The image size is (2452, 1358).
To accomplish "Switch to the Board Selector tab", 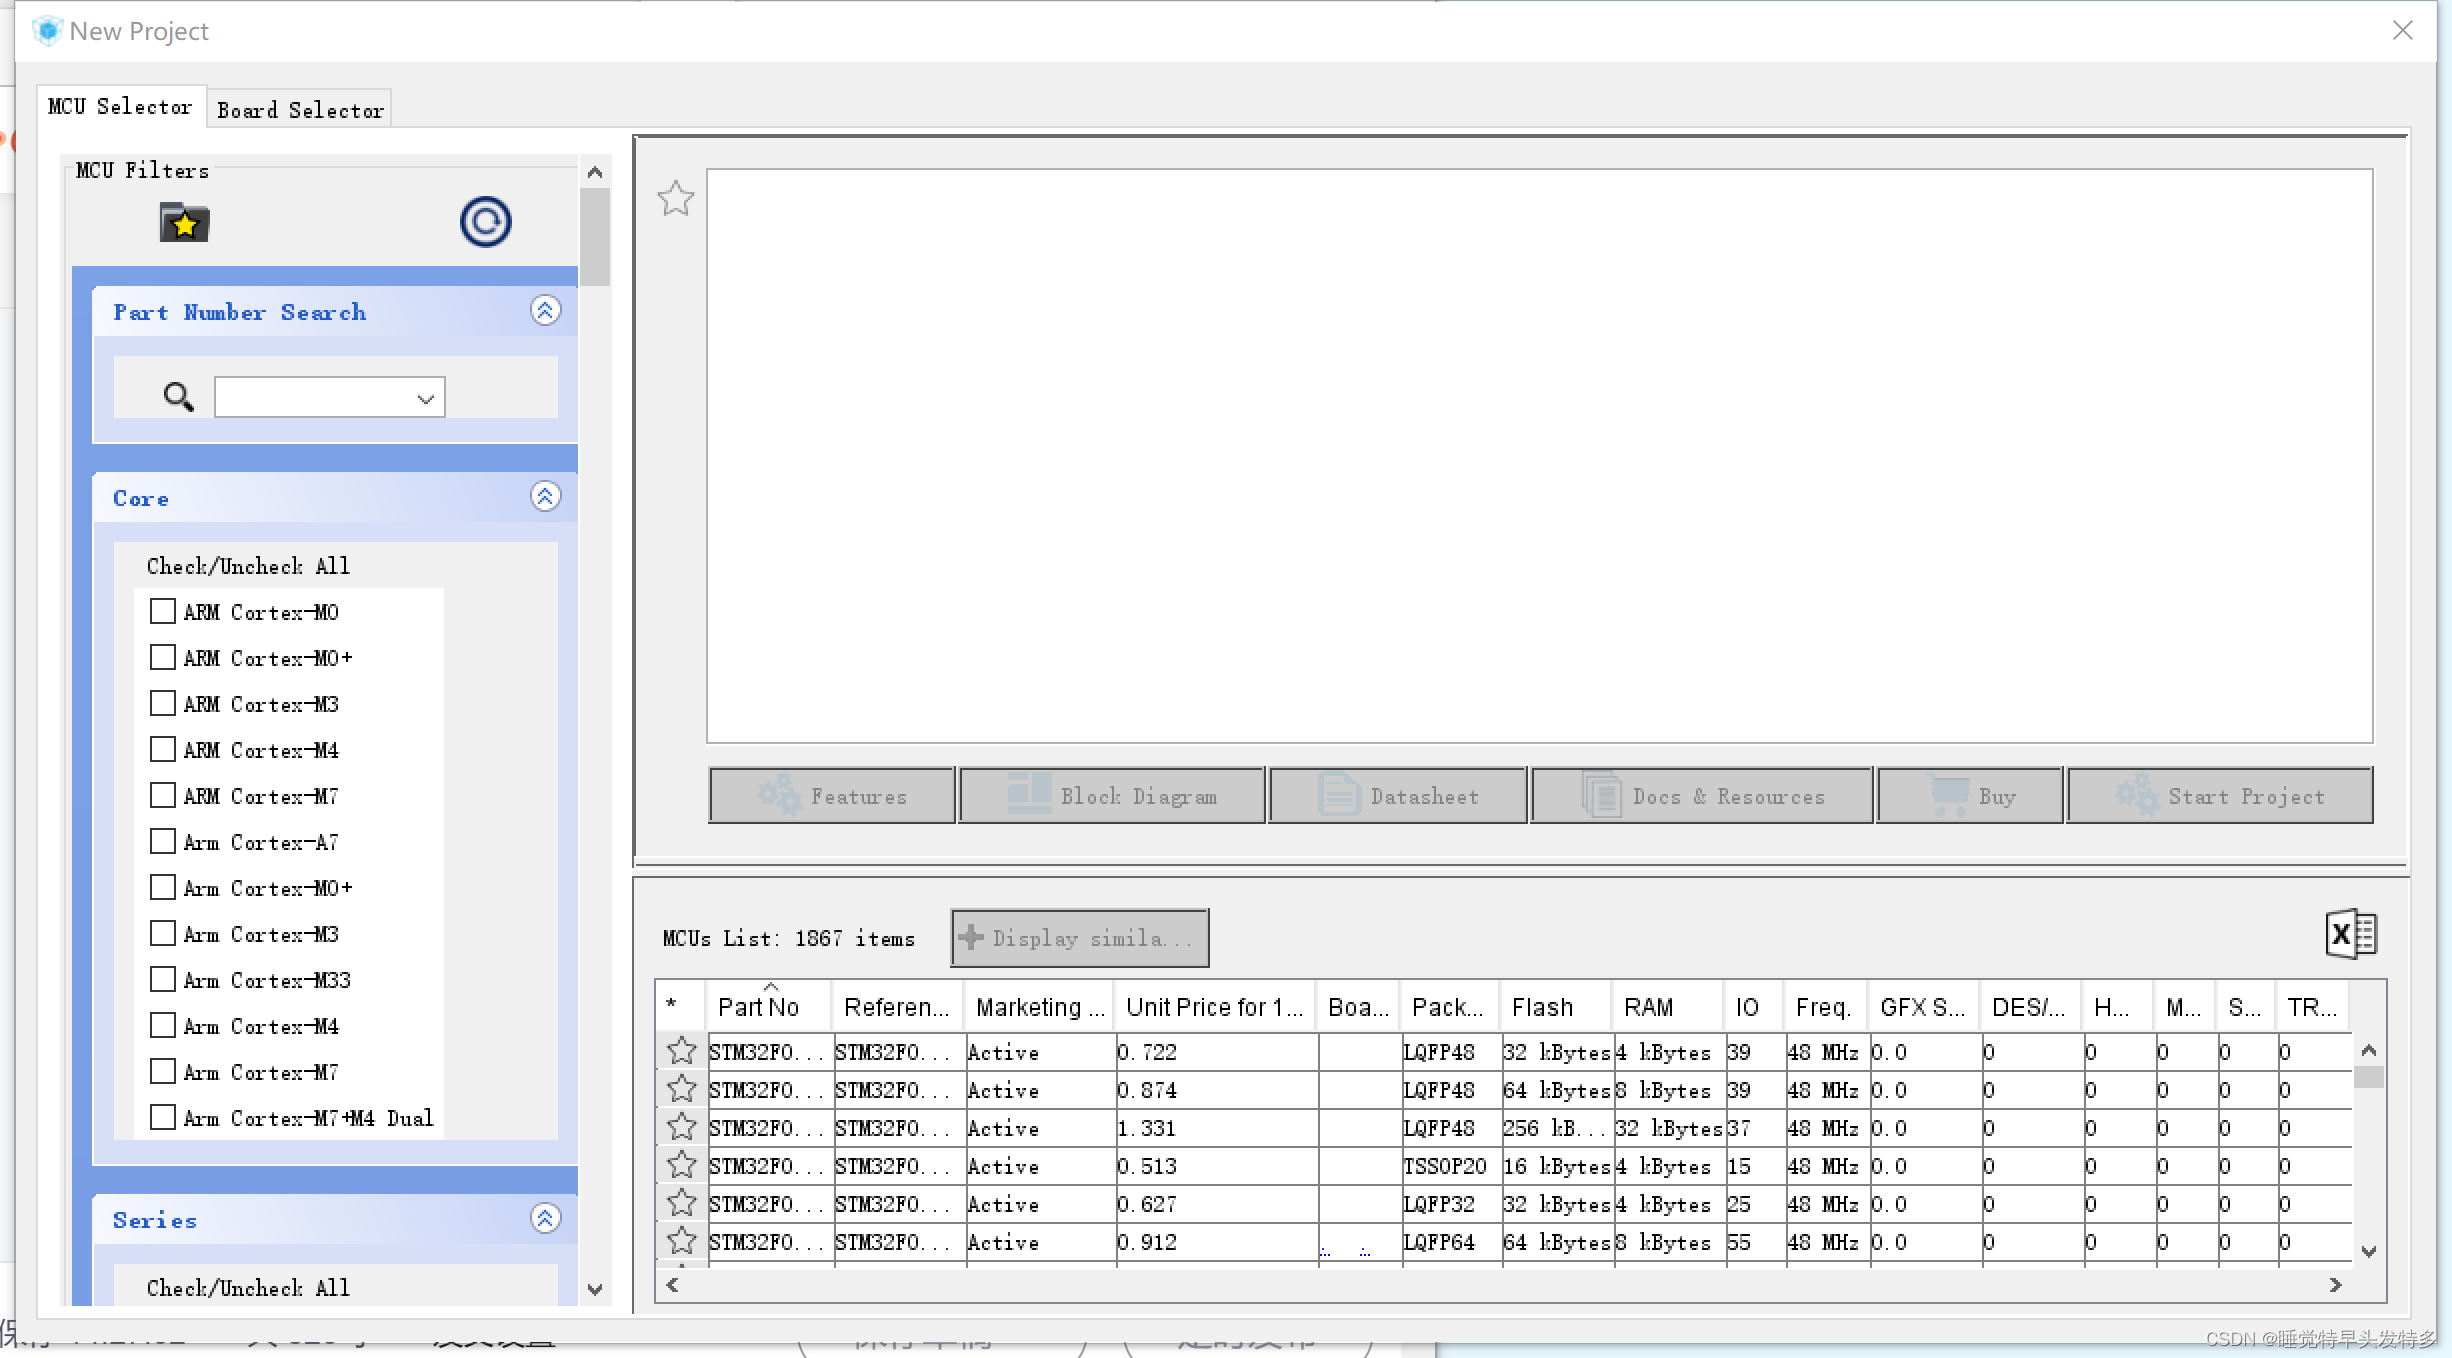I will [300, 107].
